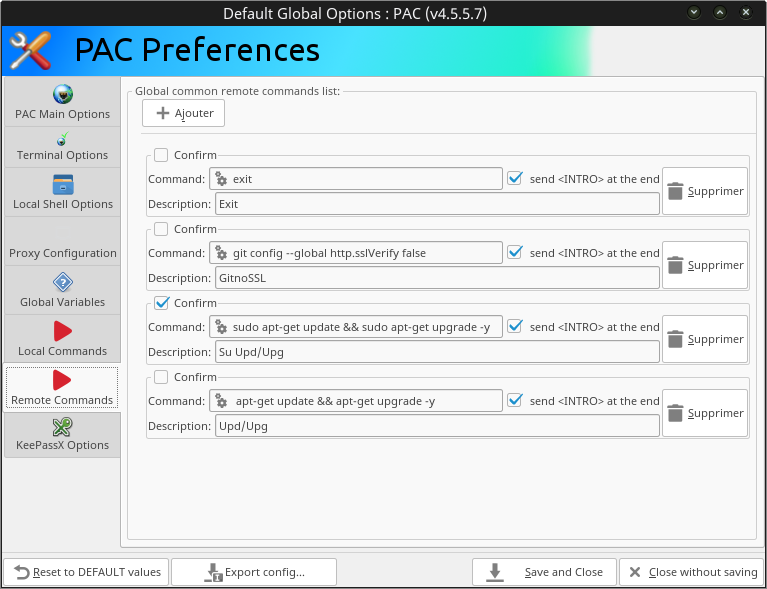This screenshot has height=589, width=767.
Task: Select the Remote Commands tab
Action: [62, 388]
